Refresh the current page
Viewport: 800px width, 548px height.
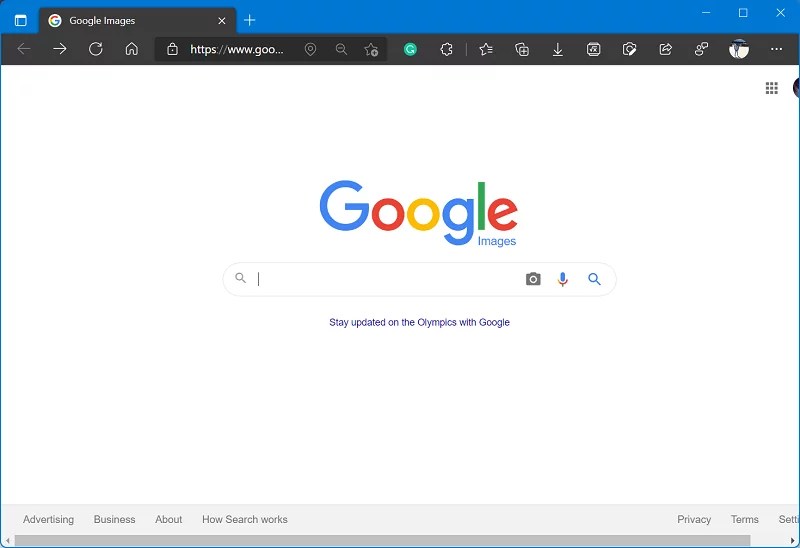[95, 49]
